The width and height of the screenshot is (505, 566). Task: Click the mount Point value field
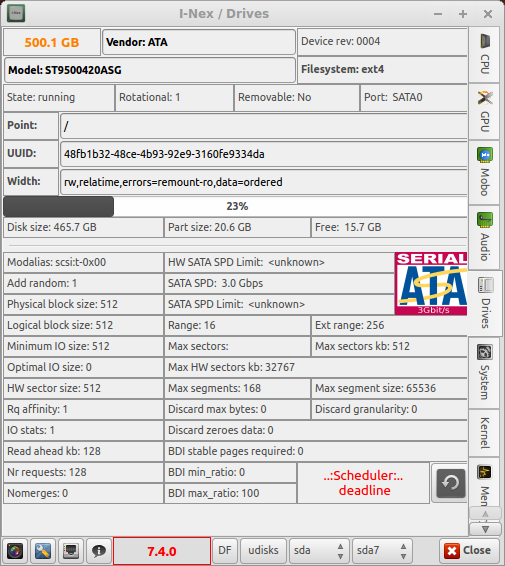click(x=264, y=126)
